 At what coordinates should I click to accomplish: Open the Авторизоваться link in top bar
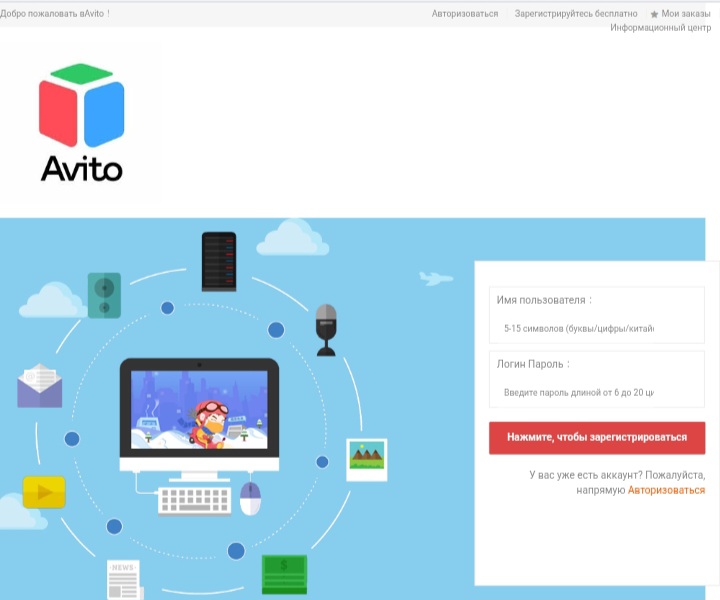(x=465, y=14)
